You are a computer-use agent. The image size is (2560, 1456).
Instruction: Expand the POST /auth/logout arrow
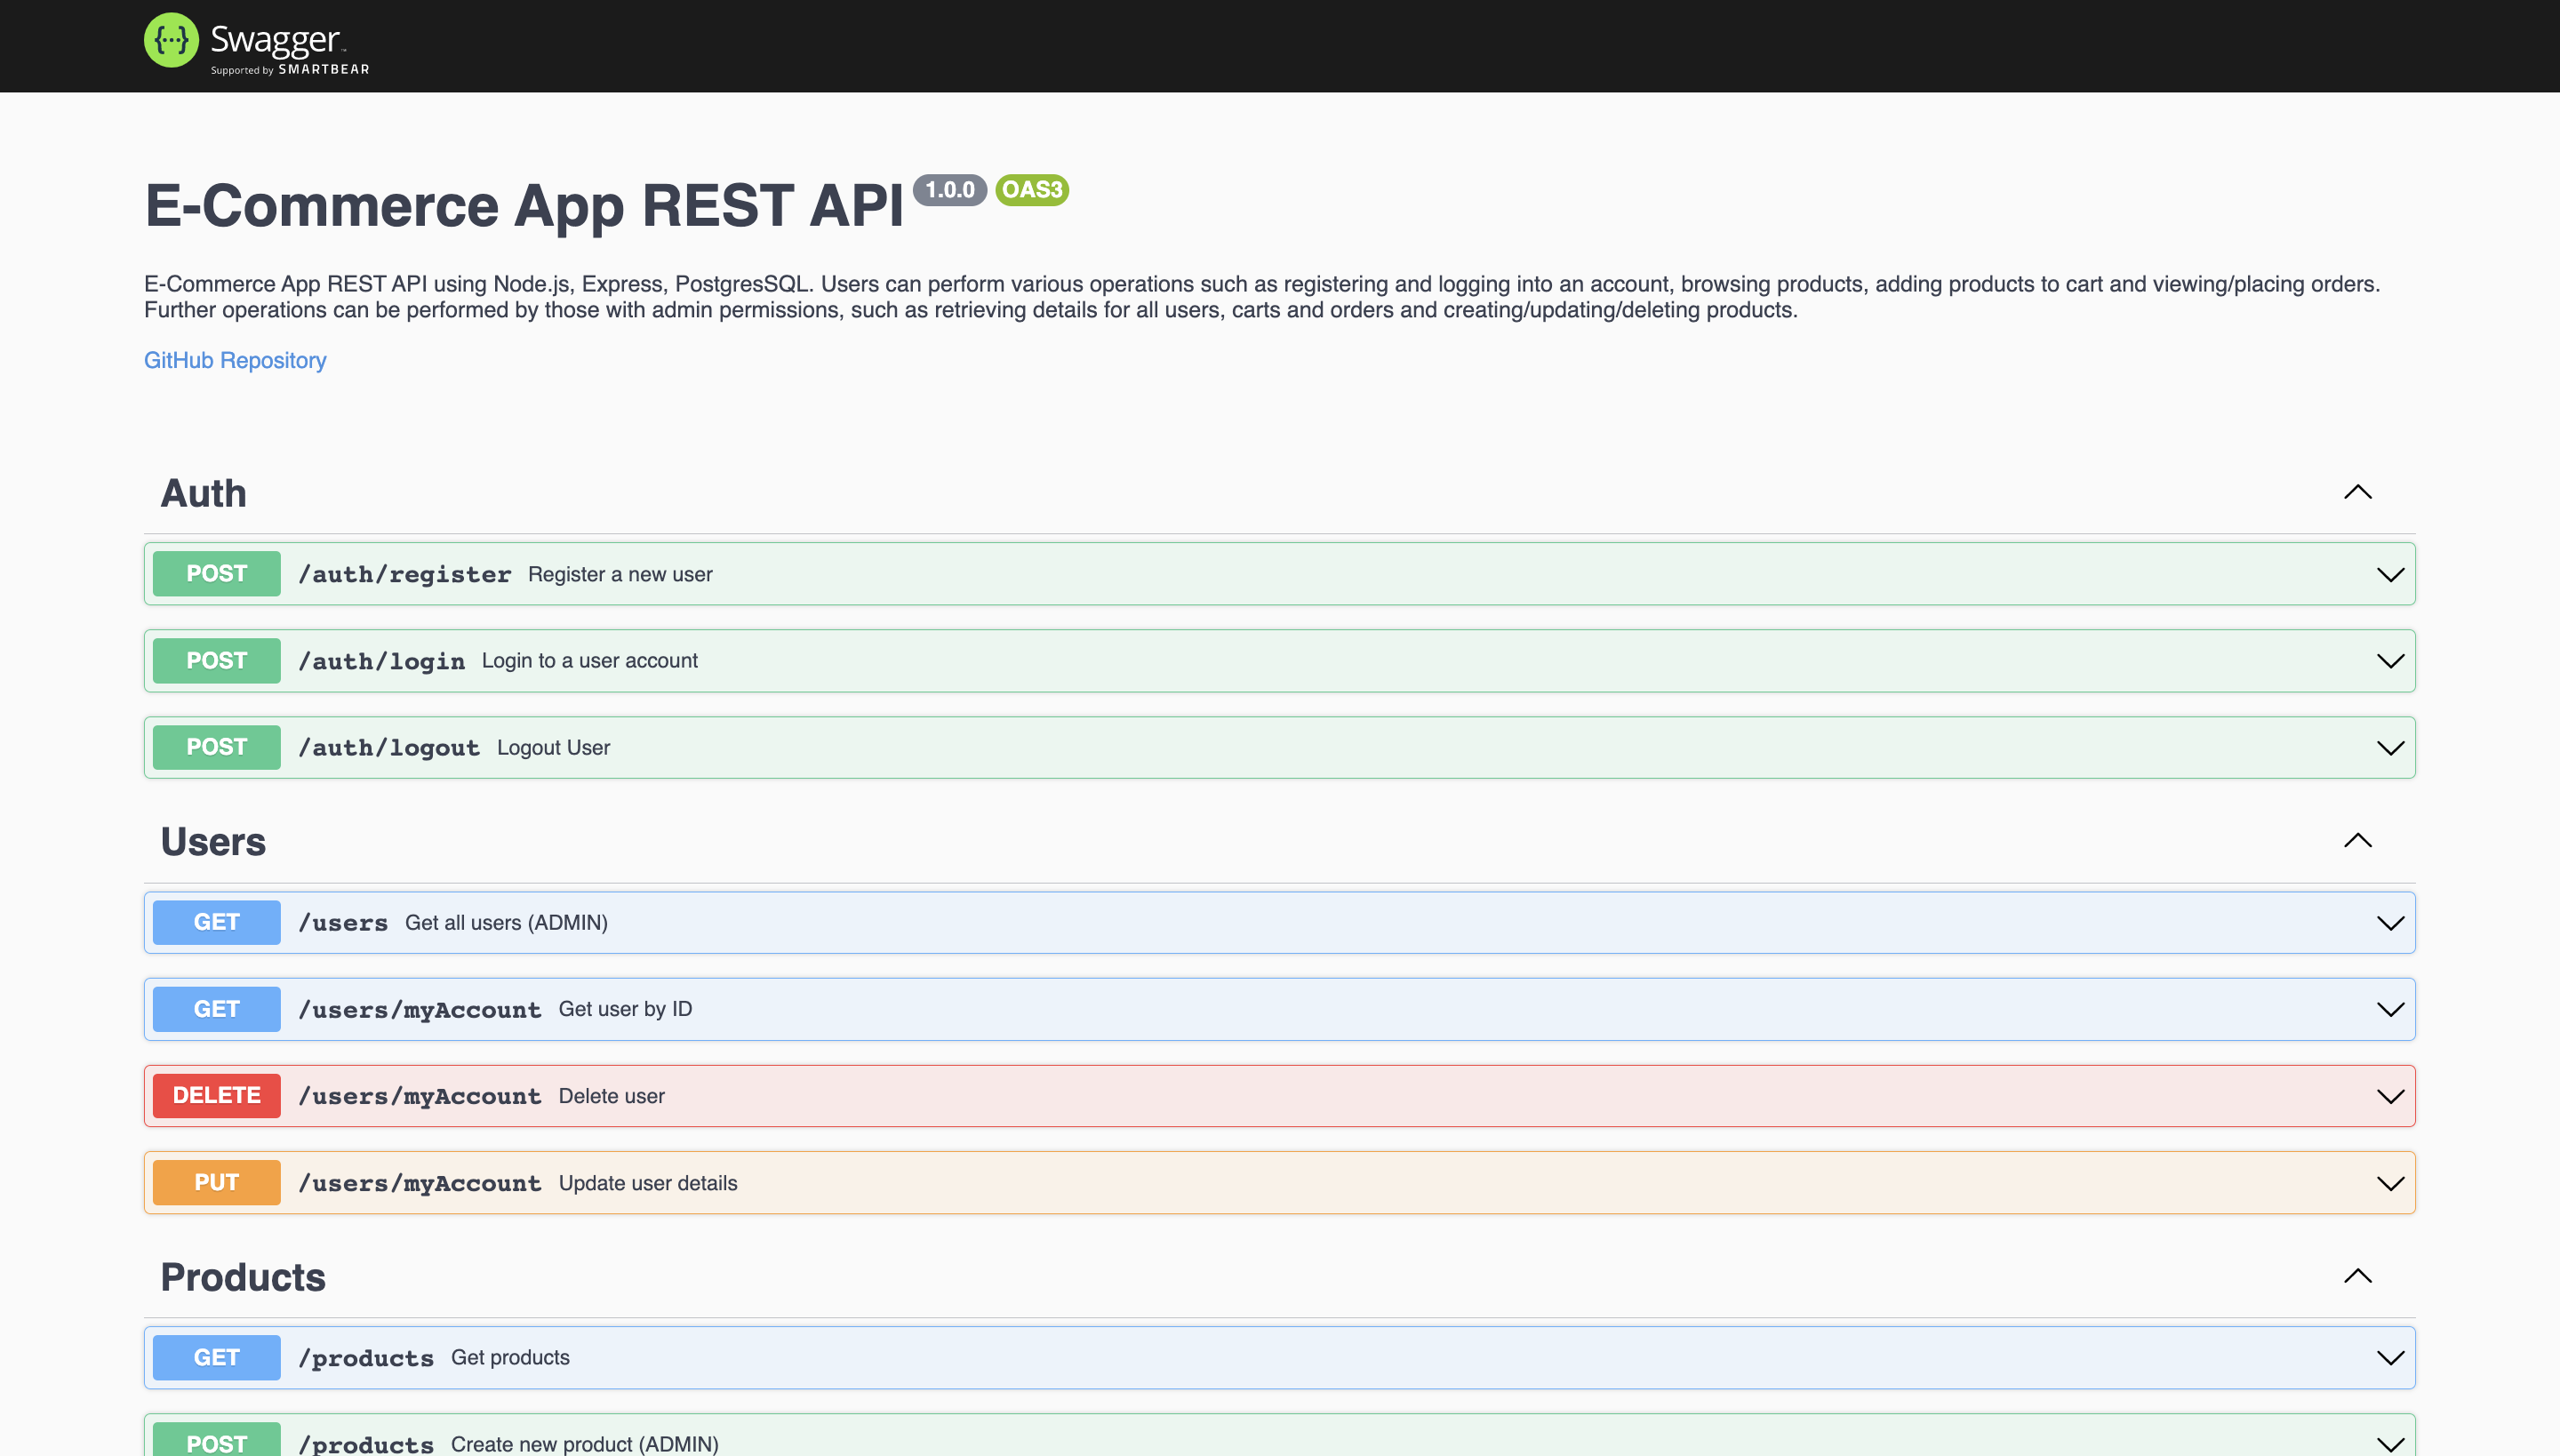tap(2389, 748)
